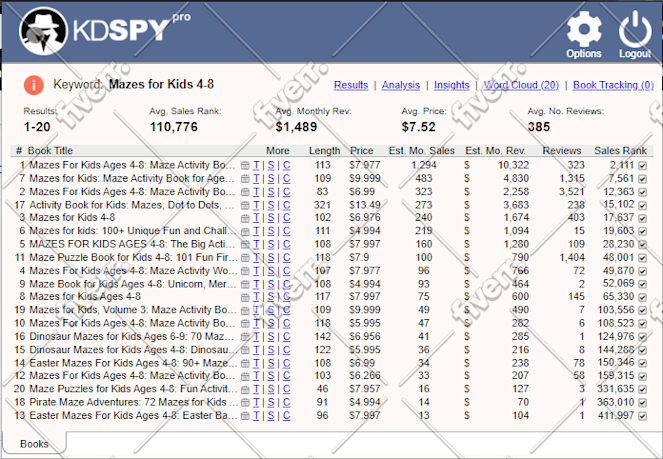
Task: Sort by Est. Mo. Rev. column header
Action: click(496, 150)
